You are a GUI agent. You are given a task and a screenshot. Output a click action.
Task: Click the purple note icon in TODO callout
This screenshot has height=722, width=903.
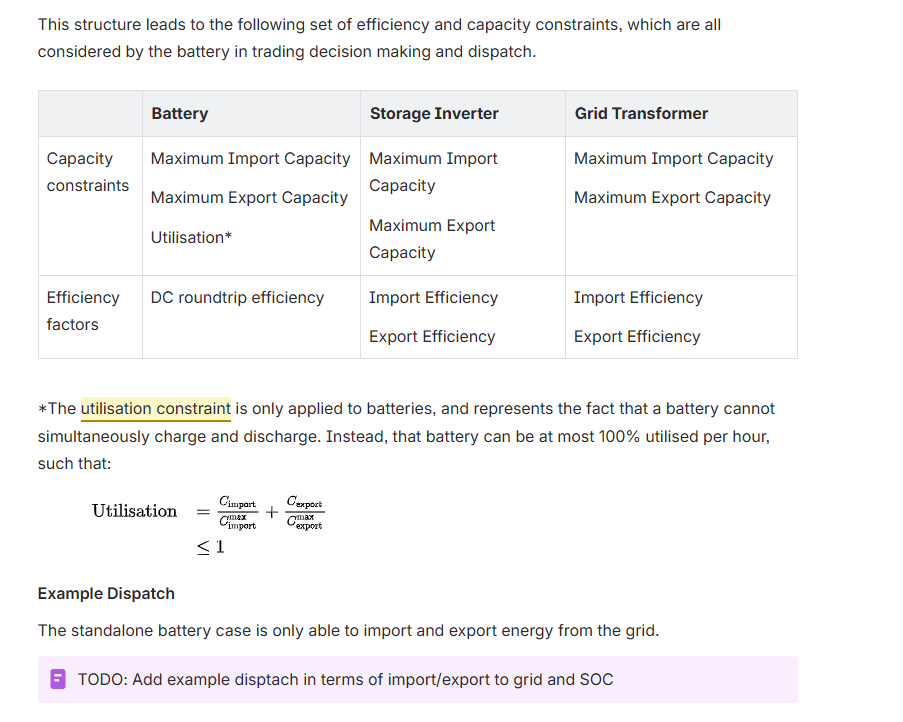[58, 679]
